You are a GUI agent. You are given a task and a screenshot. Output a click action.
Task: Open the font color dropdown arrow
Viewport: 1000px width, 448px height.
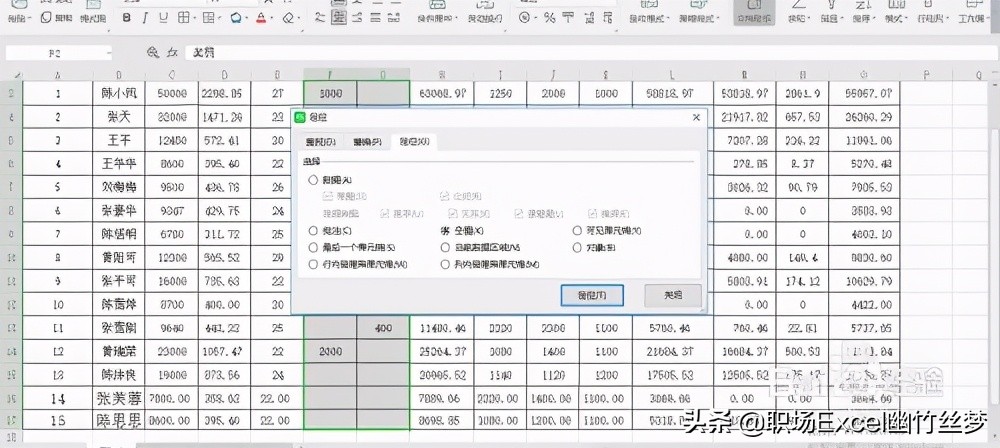272,19
